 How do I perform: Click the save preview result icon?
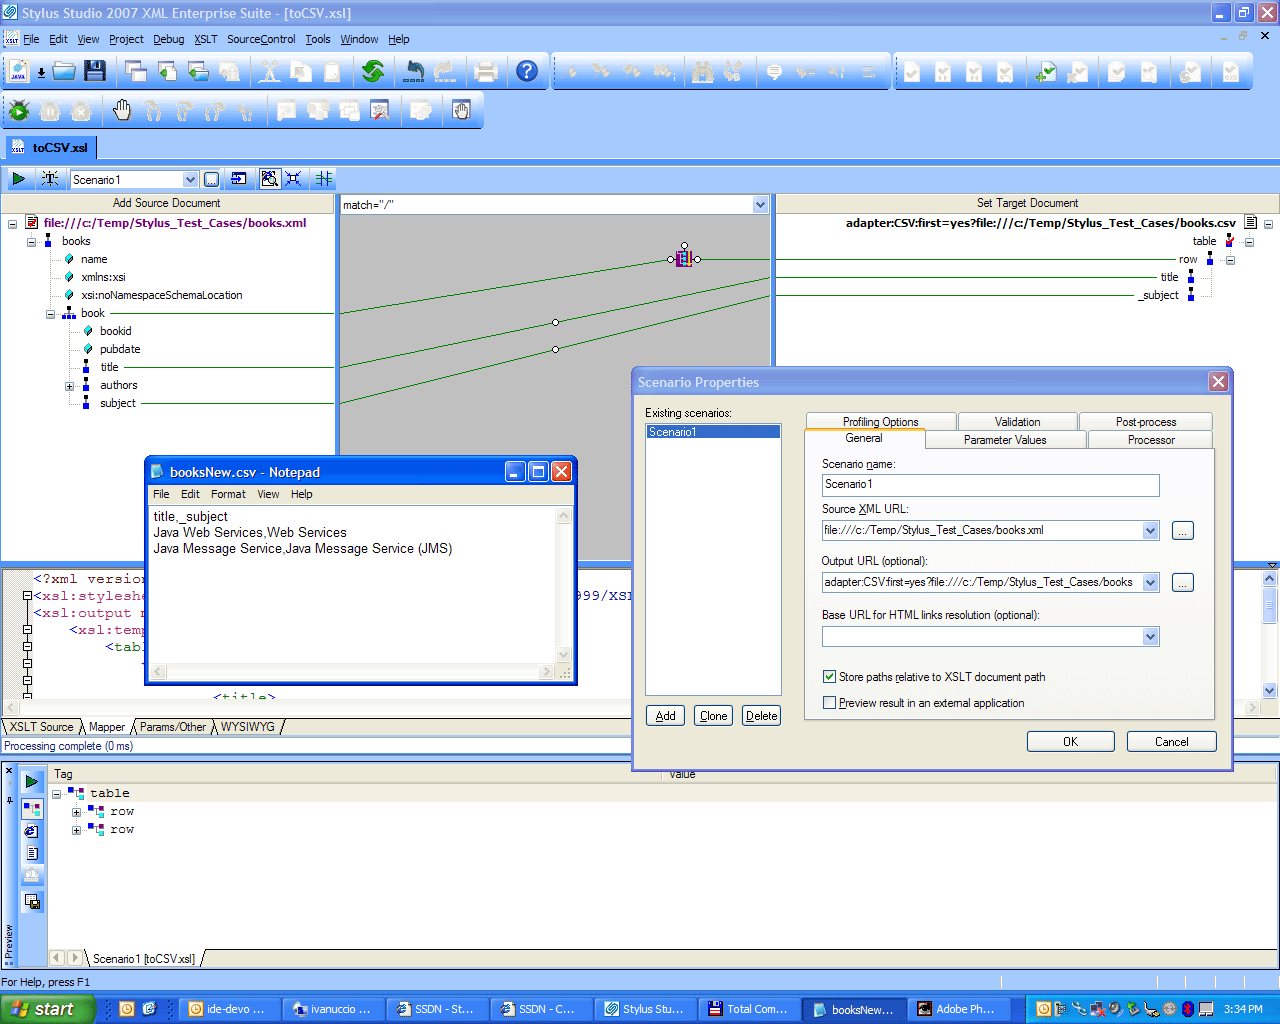click(x=32, y=902)
